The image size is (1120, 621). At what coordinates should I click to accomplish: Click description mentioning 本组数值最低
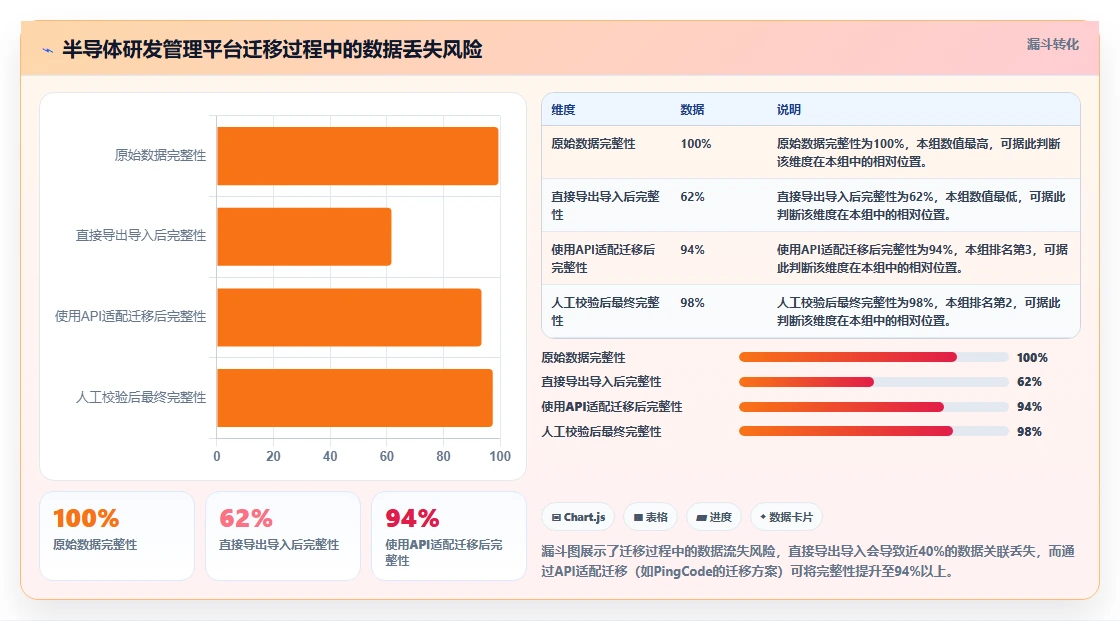(921, 205)
